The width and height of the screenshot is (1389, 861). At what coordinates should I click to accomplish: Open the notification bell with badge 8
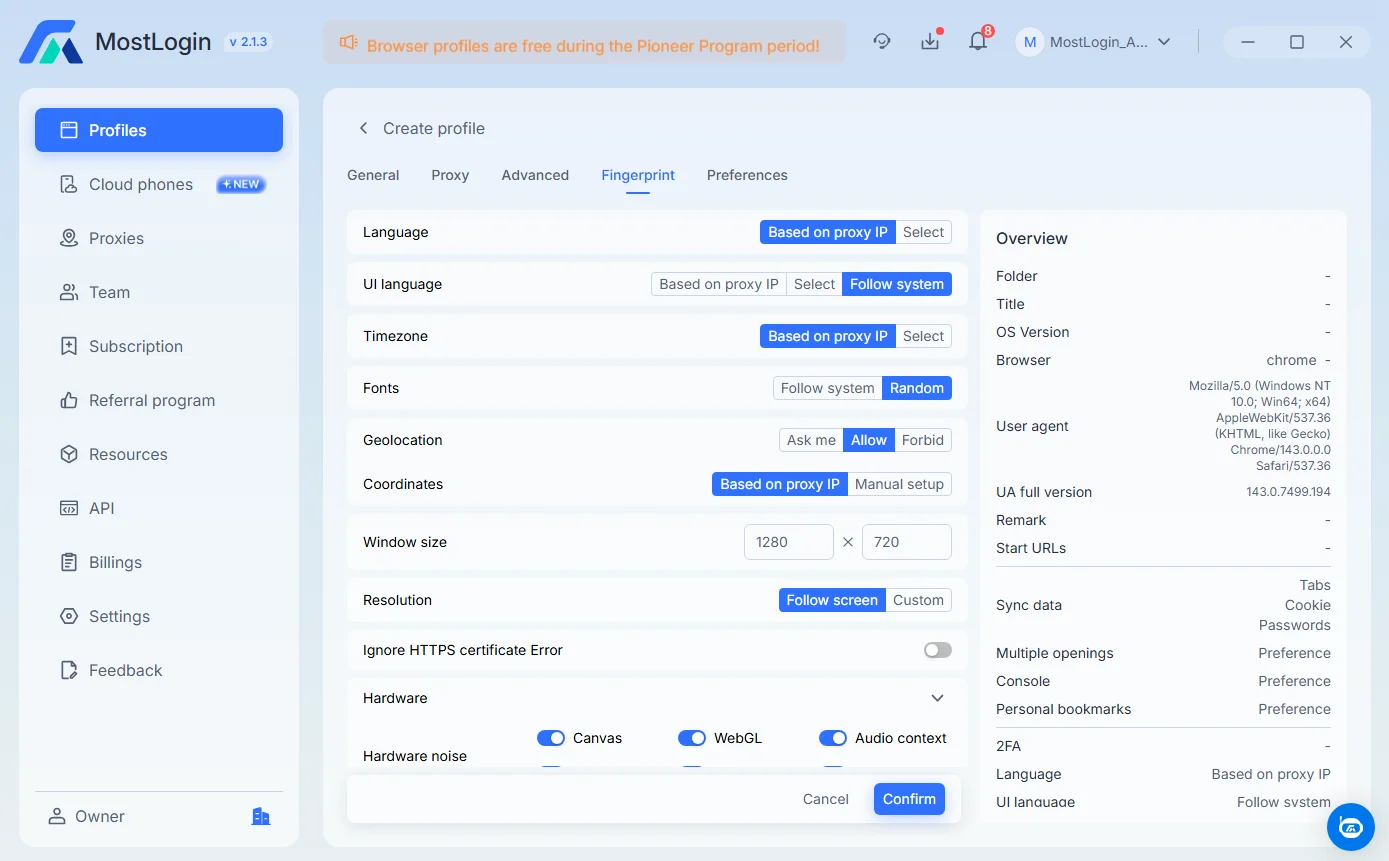point(978,41)
